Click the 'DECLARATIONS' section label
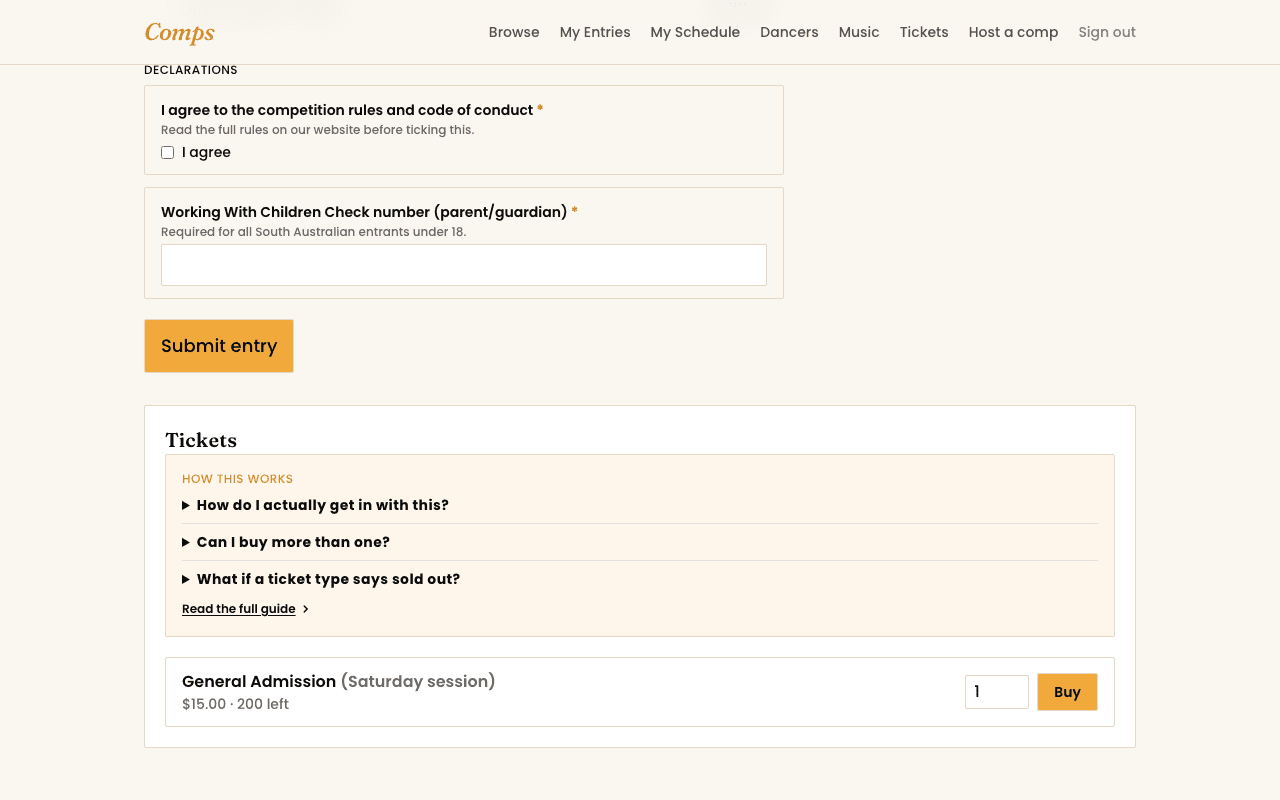Viewport: 1280px width, 800px height. (191, 70)
